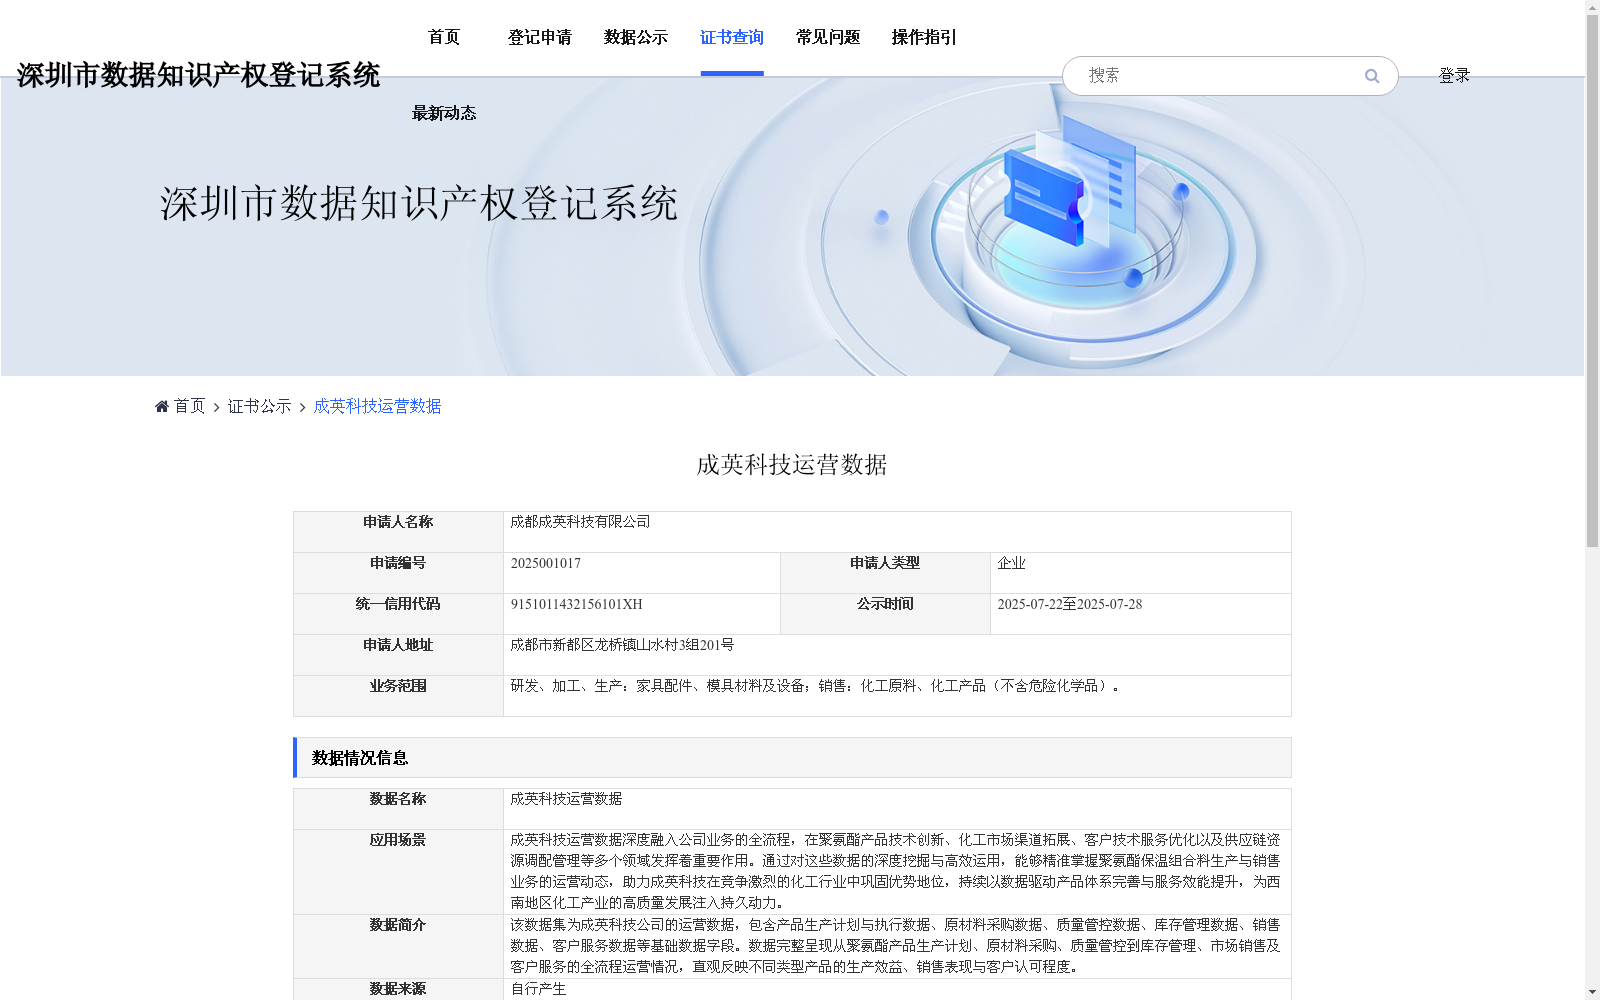
Task: Open 最新动态 menu item
Action: (444, 113)
